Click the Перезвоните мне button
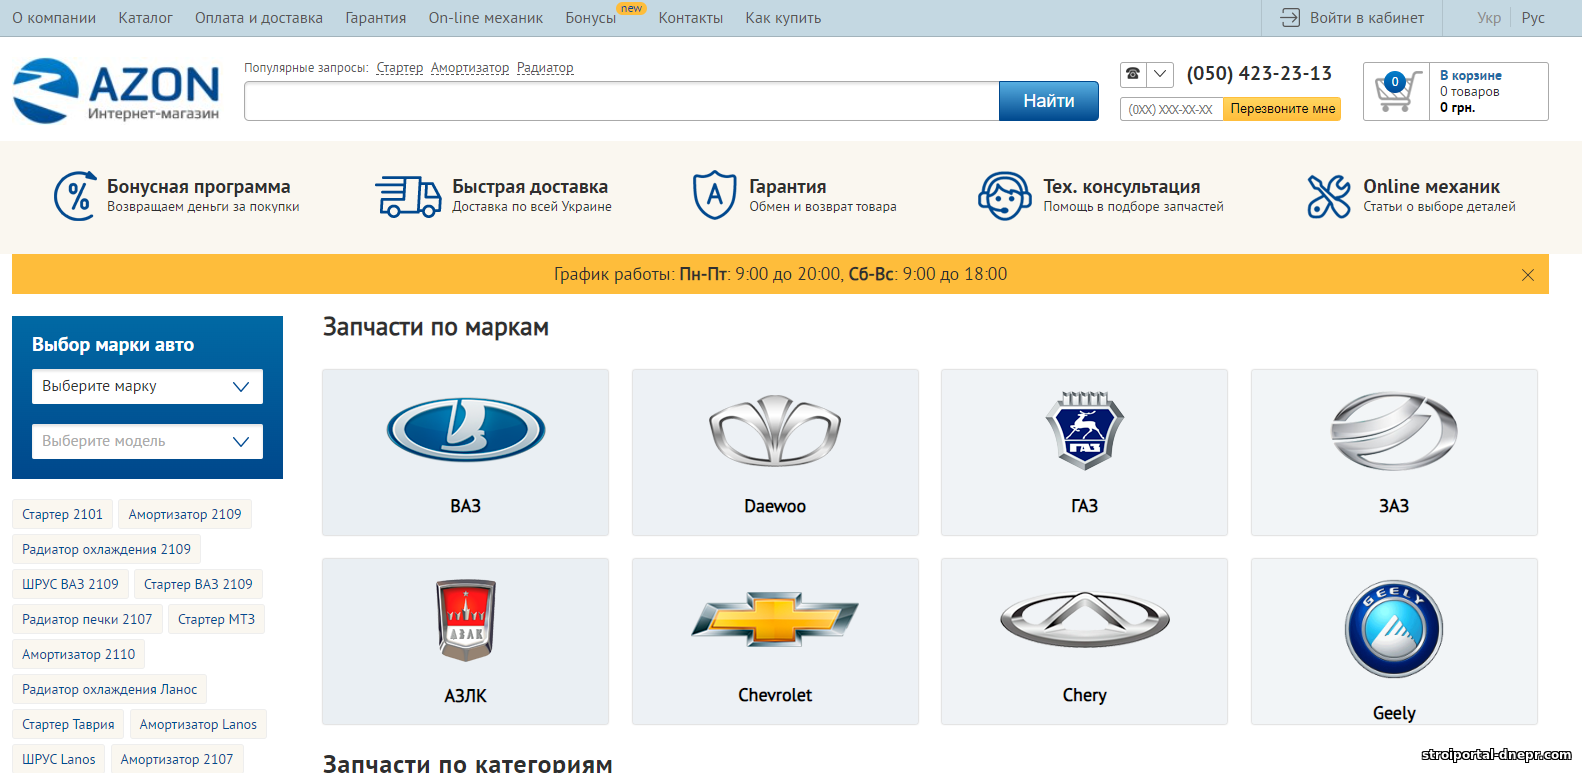 (1283, 109)
